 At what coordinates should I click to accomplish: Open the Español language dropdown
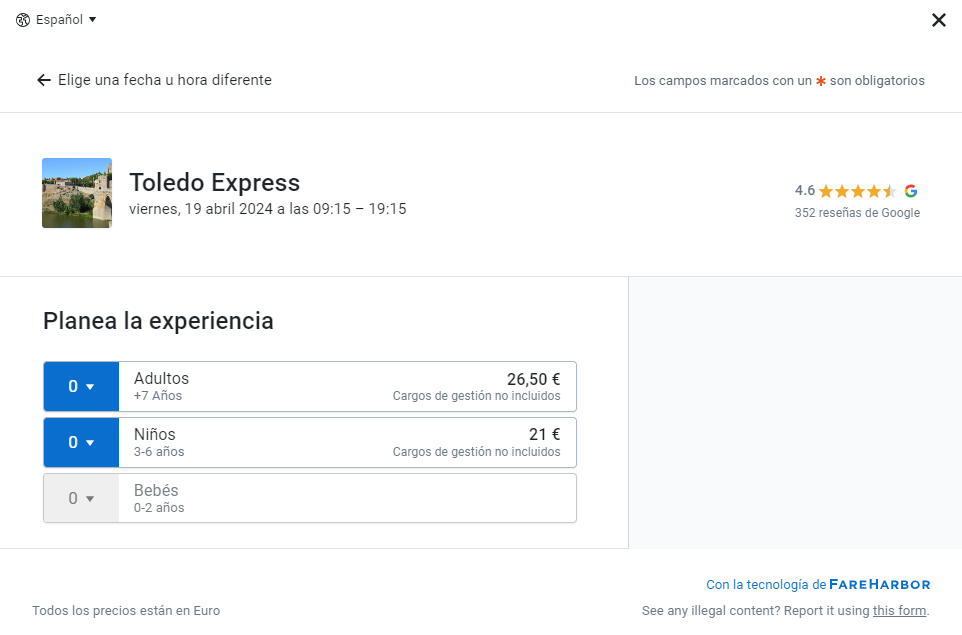point(66,20)
